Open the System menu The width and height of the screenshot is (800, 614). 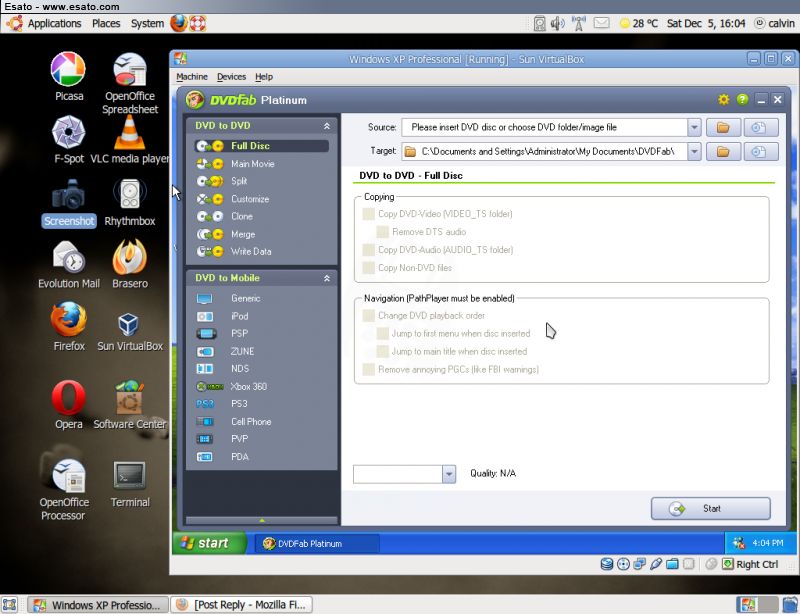pos(147,23)
